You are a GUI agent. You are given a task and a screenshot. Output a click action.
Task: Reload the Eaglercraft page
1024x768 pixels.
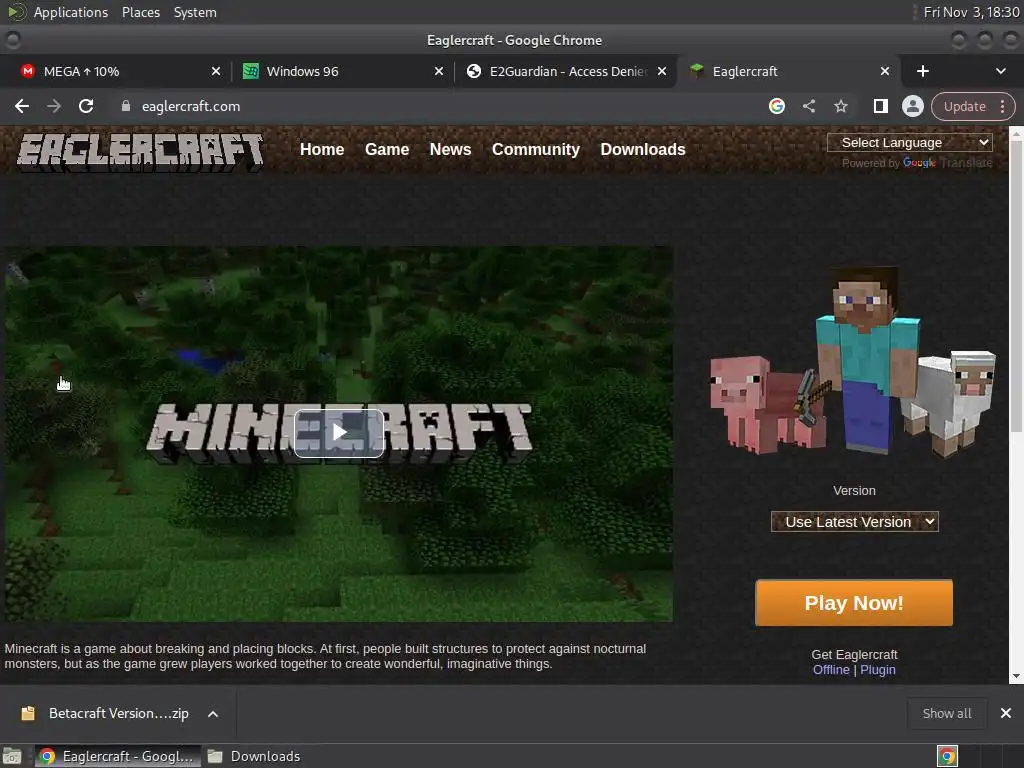point(86,106)
